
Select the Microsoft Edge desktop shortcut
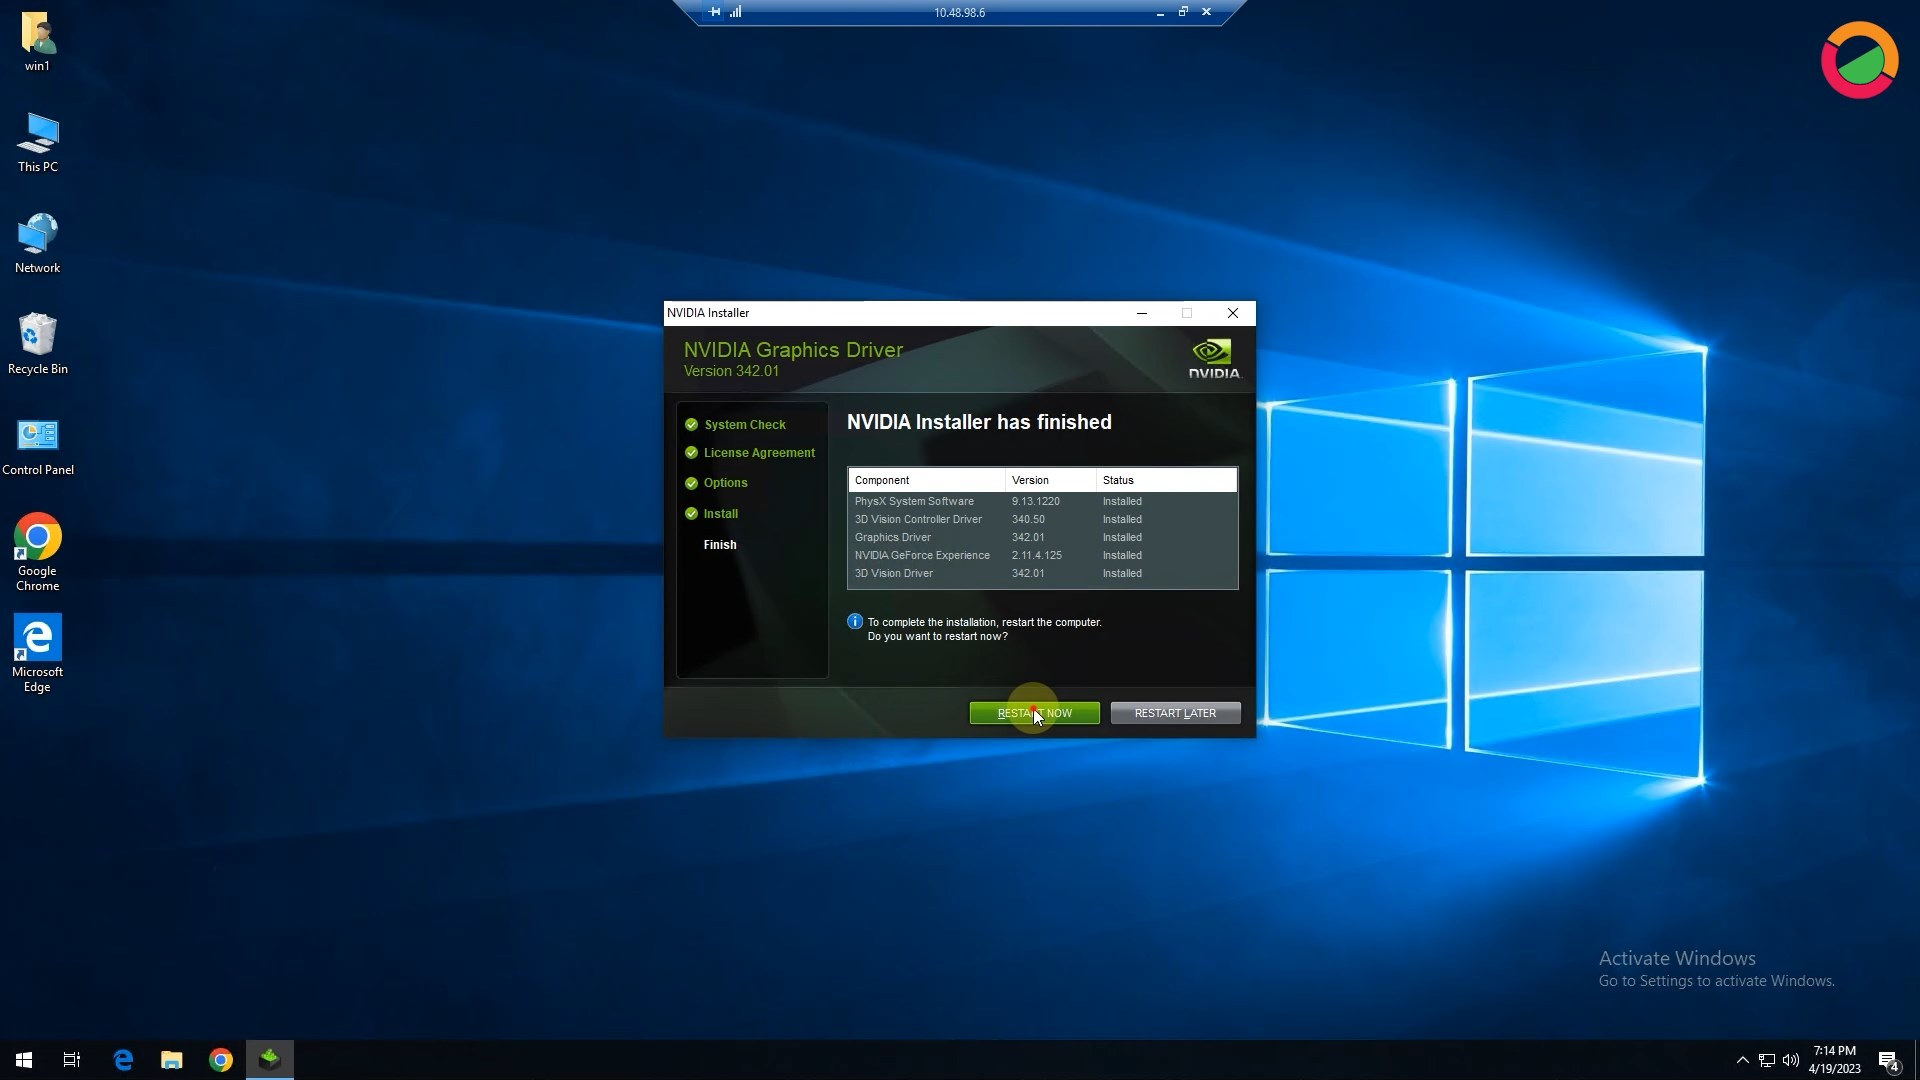click(38, 654)
